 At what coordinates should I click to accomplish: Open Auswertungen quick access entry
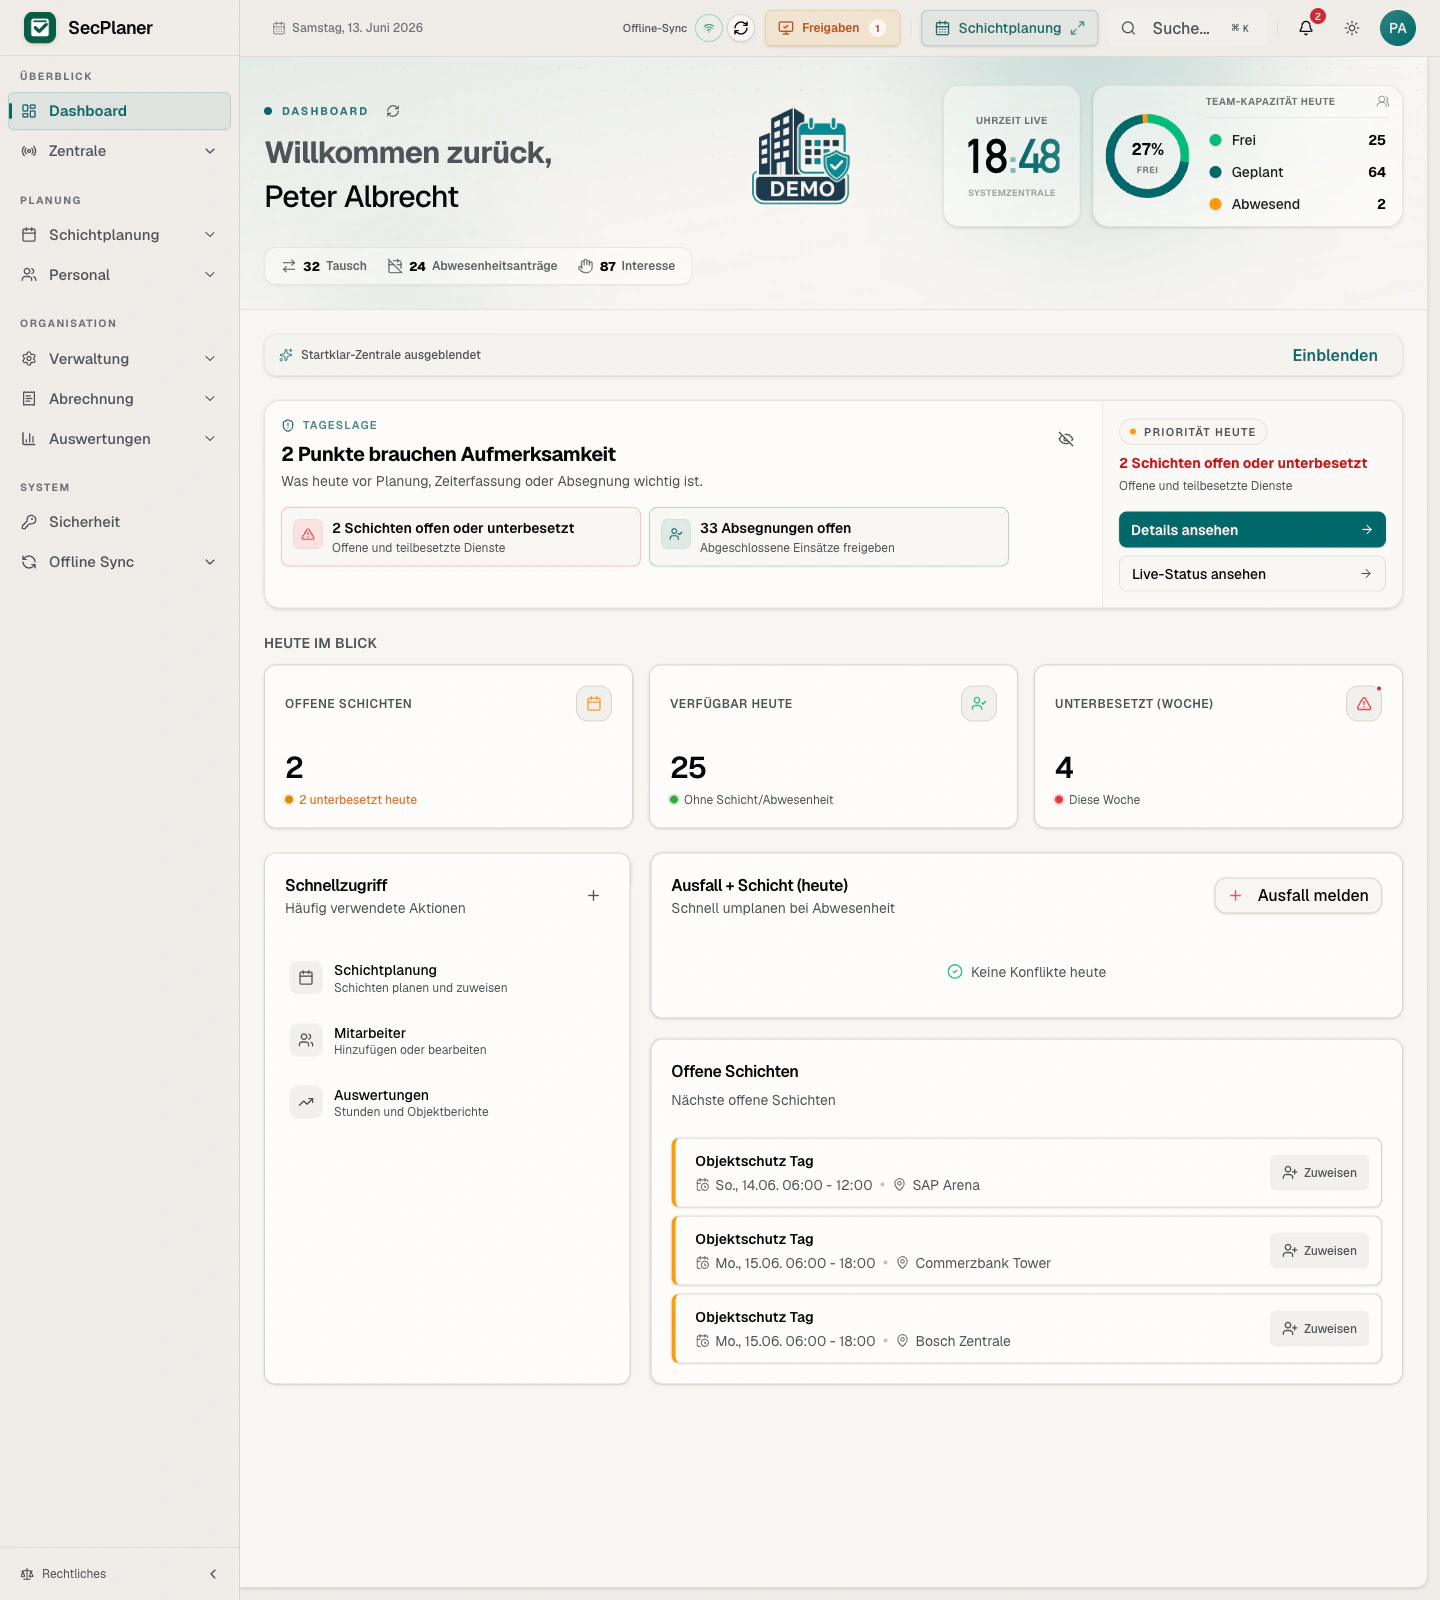[447, 1103]
